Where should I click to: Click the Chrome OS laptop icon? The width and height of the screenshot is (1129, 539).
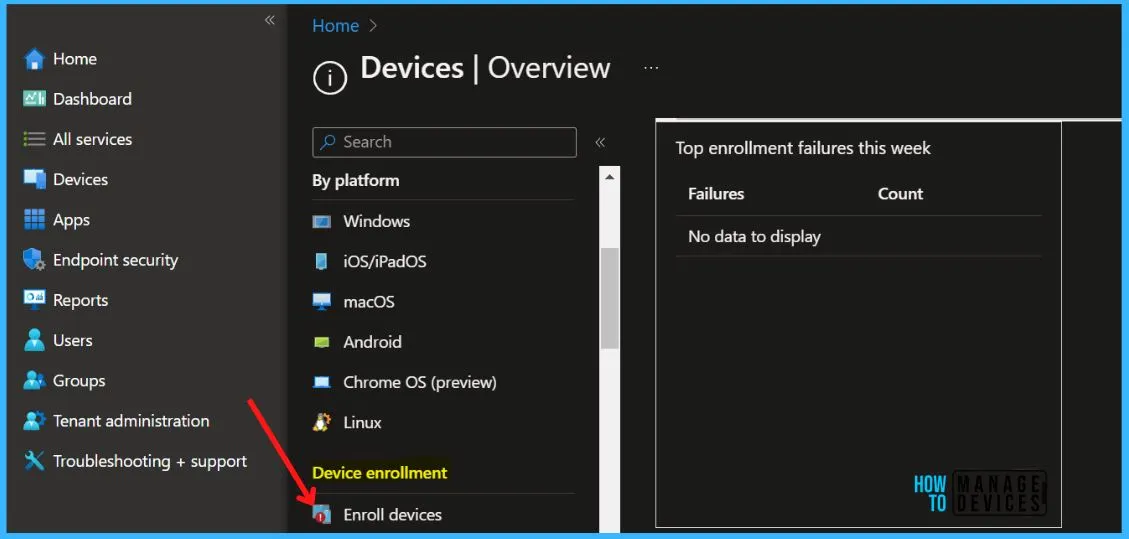coord(322,382)
